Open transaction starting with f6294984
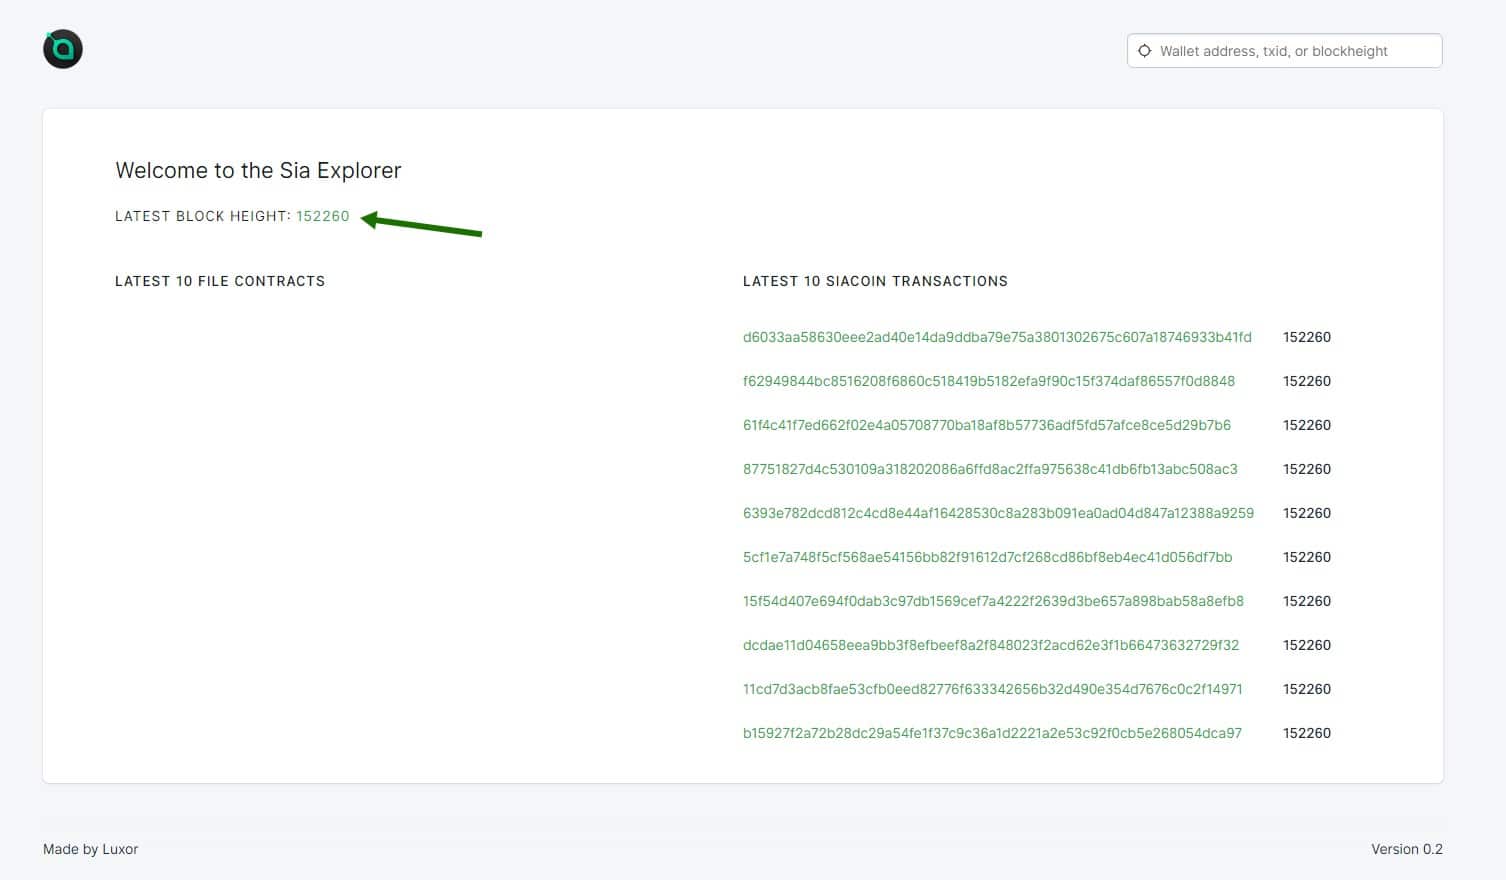This screenshot has height=880, width=1506. 989,381
